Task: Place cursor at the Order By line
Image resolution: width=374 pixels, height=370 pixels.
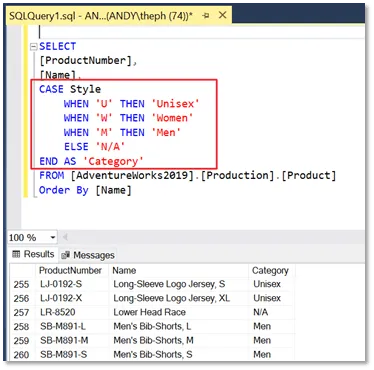Action: pyautogui.click(x=85, y=190)
